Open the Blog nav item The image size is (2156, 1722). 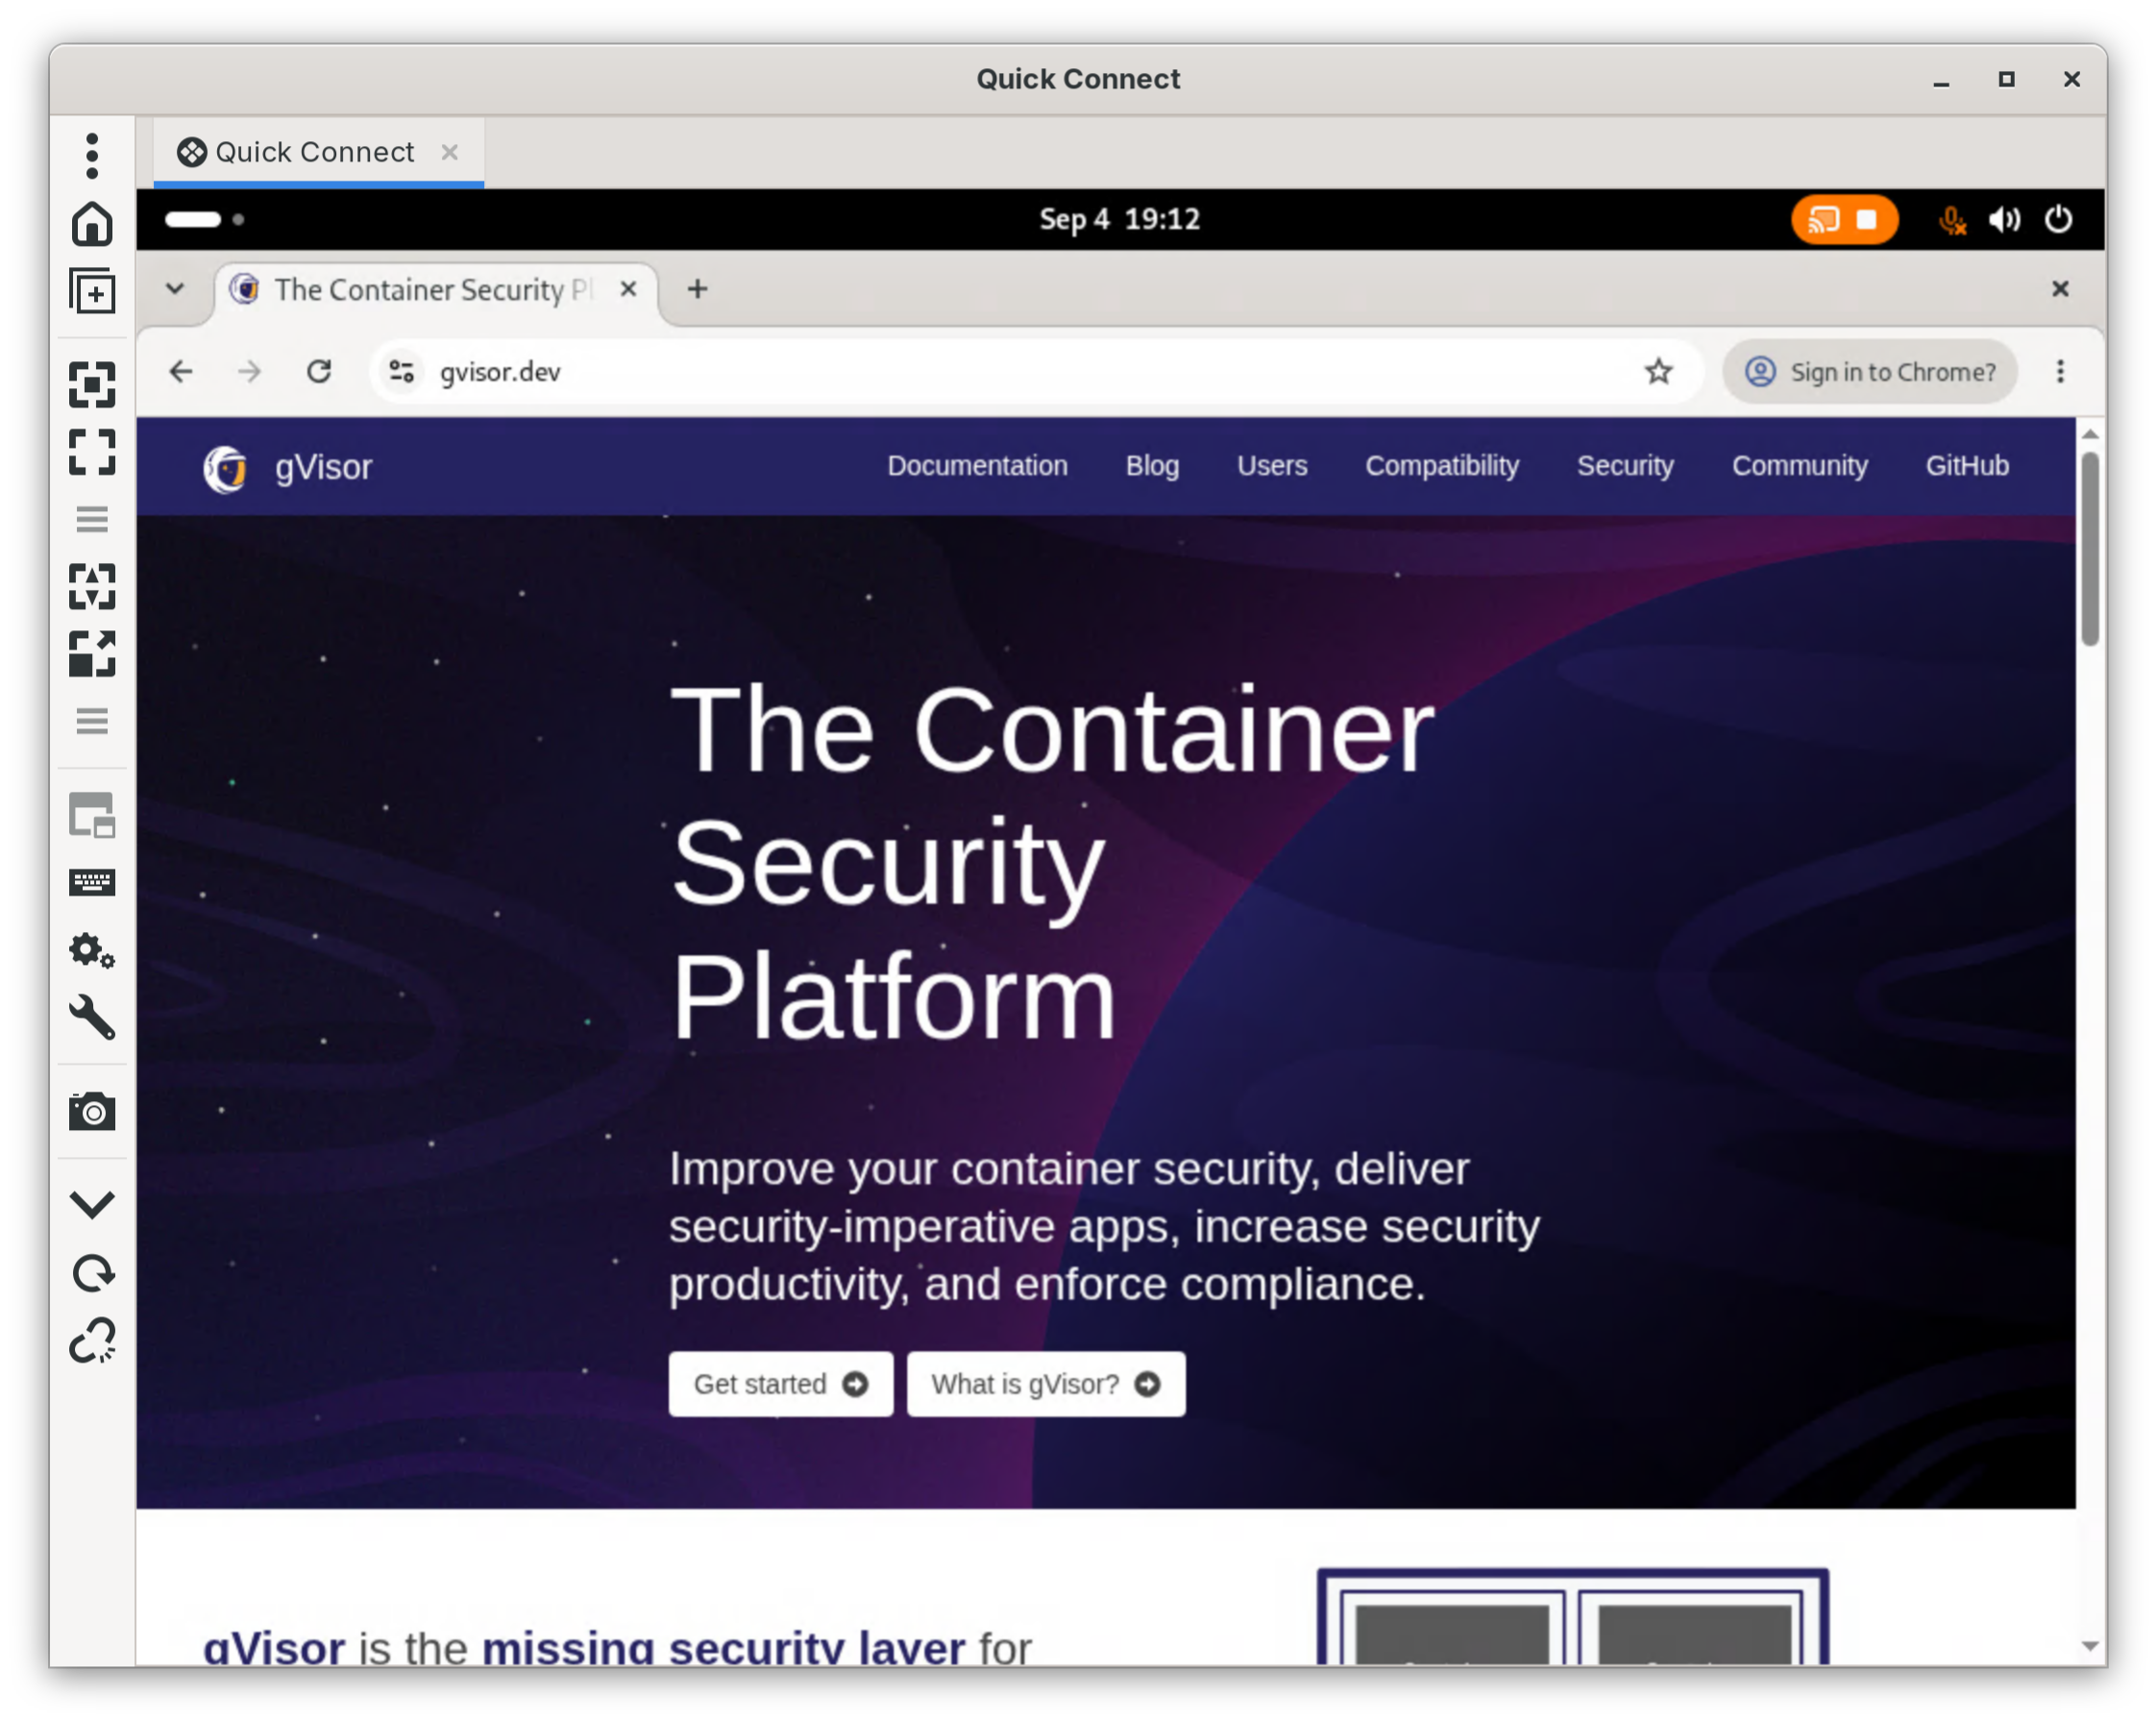1152,466
